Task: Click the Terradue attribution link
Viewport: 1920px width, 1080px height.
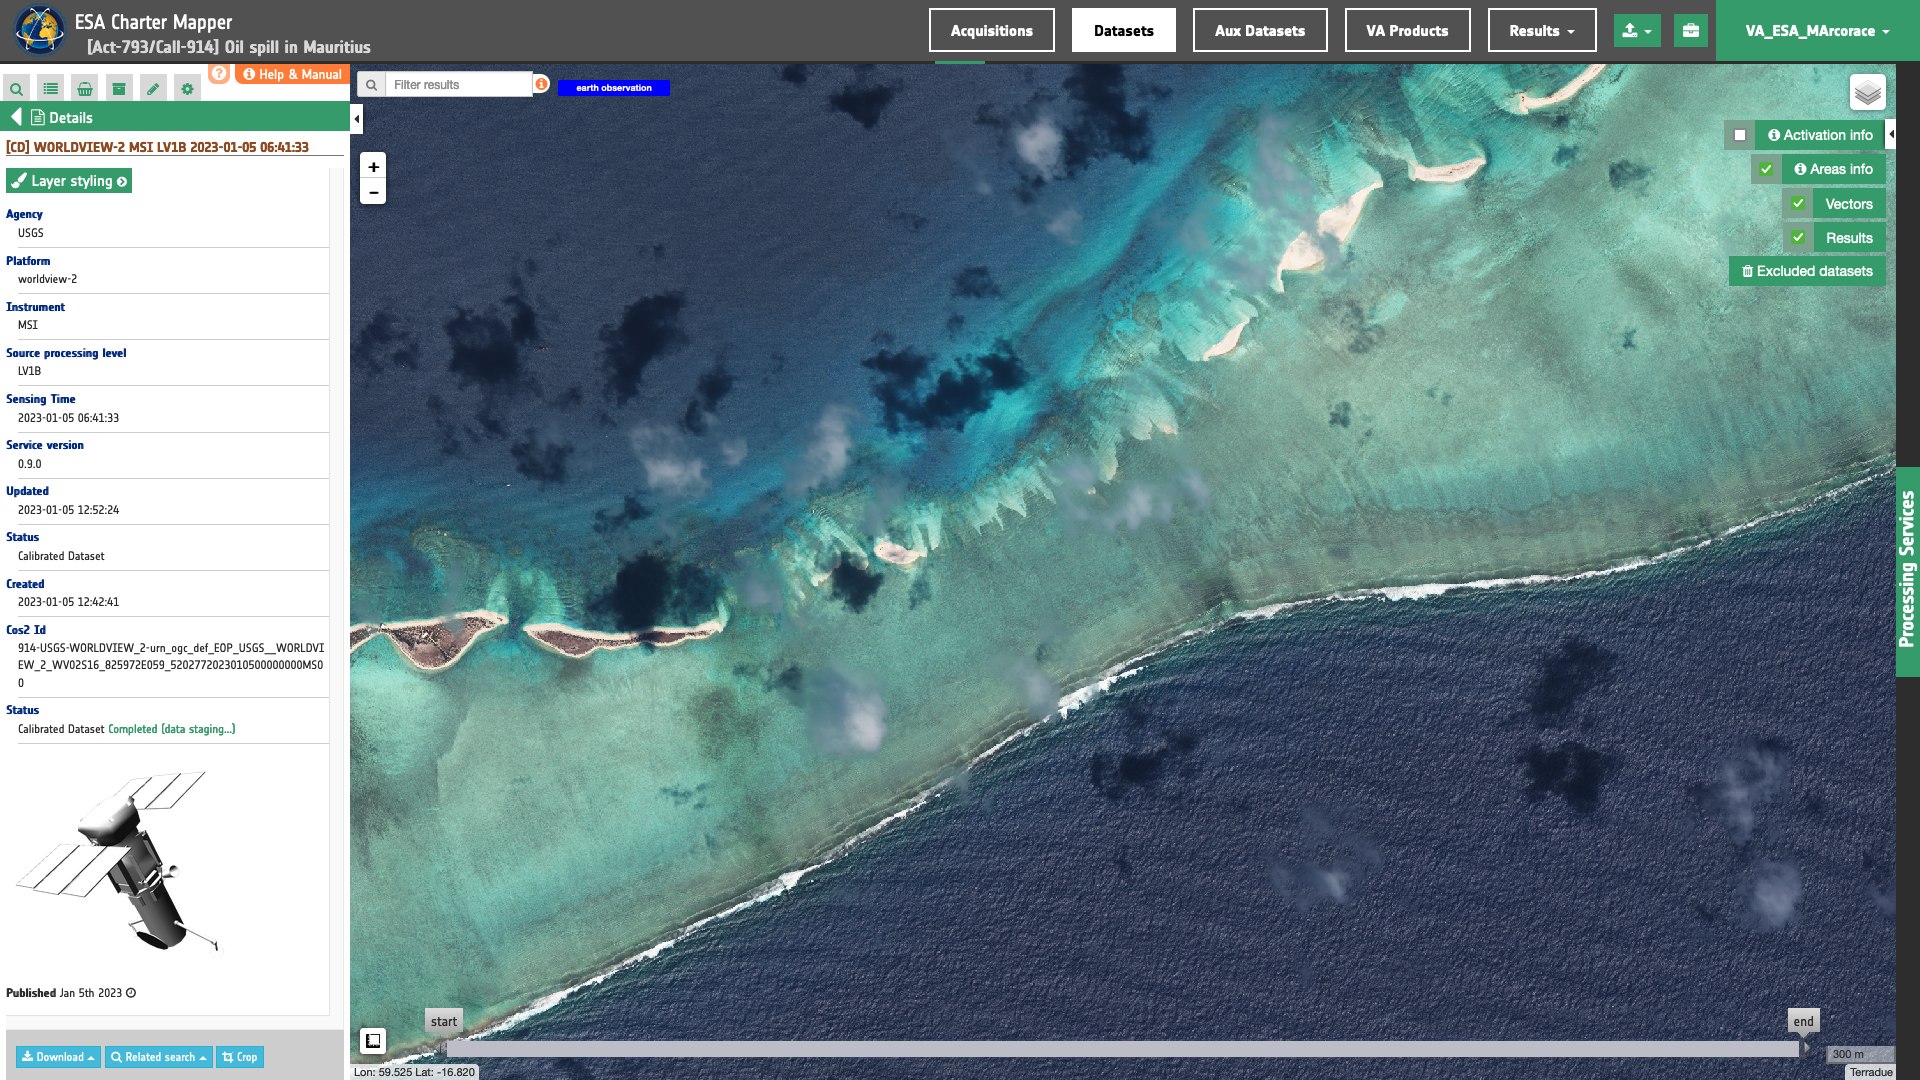Action: coord(1871,1072)
